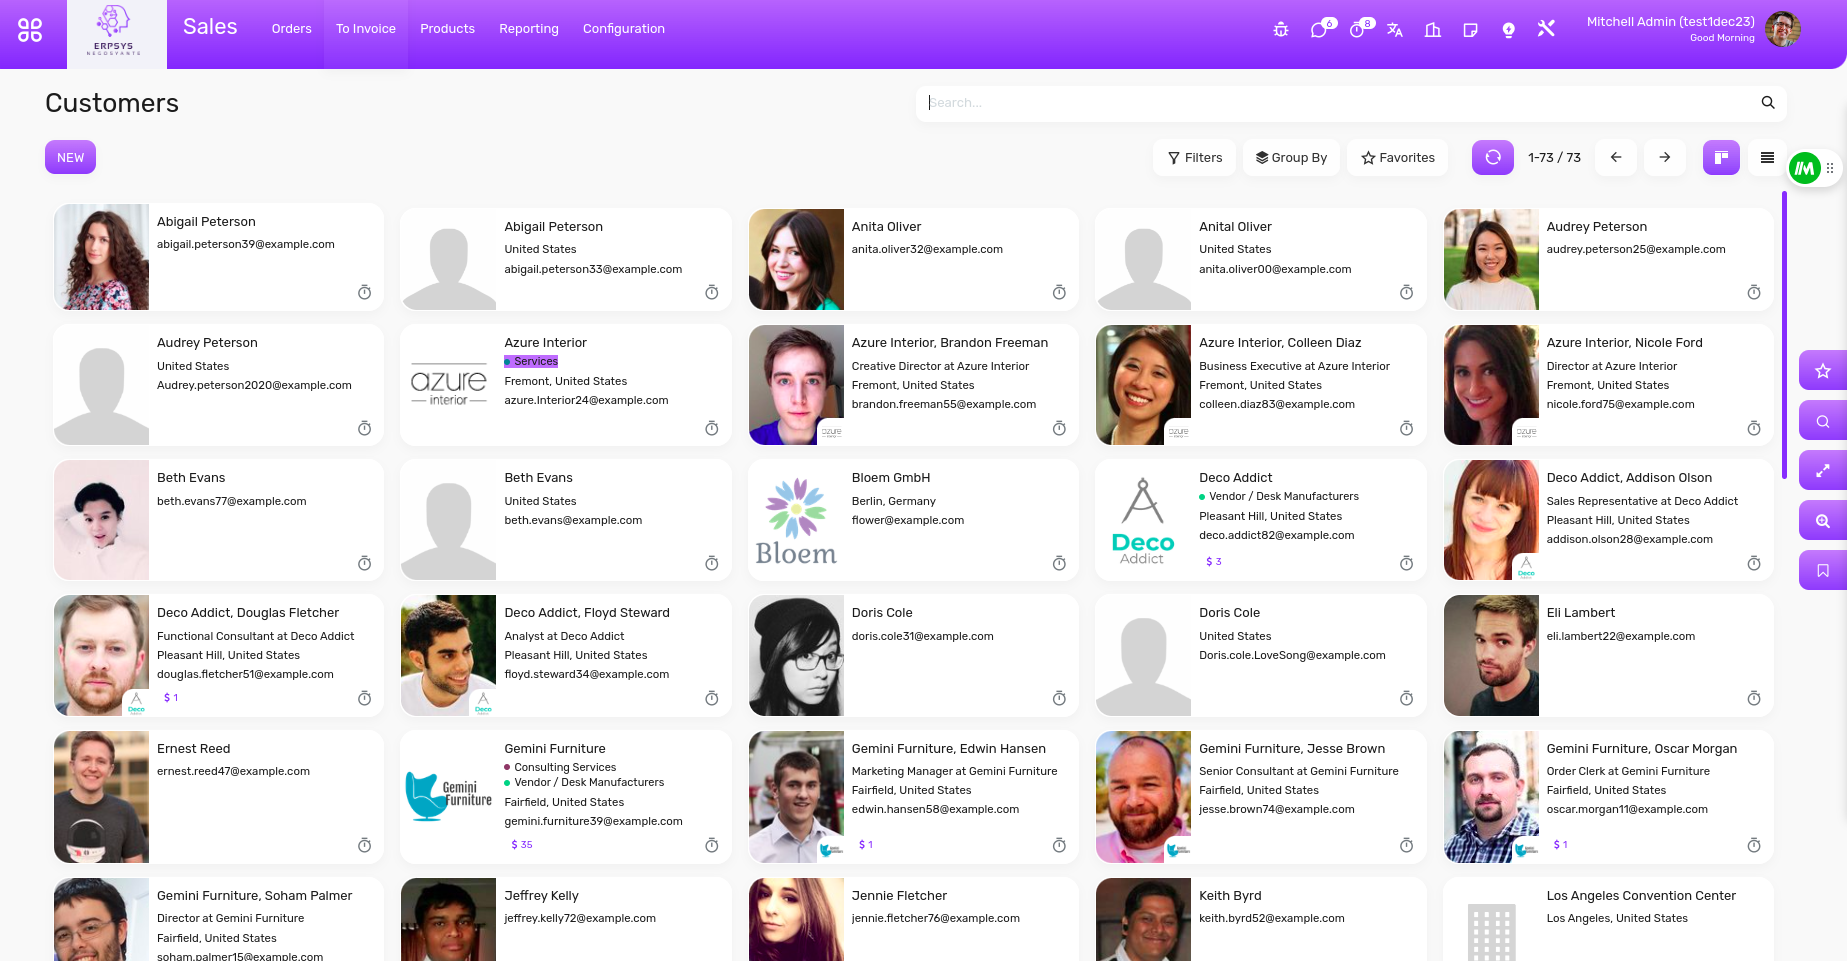Open the debug bug icon menu
The width and height of the screenshot is (1847, 961).
tap(1281, 30)
